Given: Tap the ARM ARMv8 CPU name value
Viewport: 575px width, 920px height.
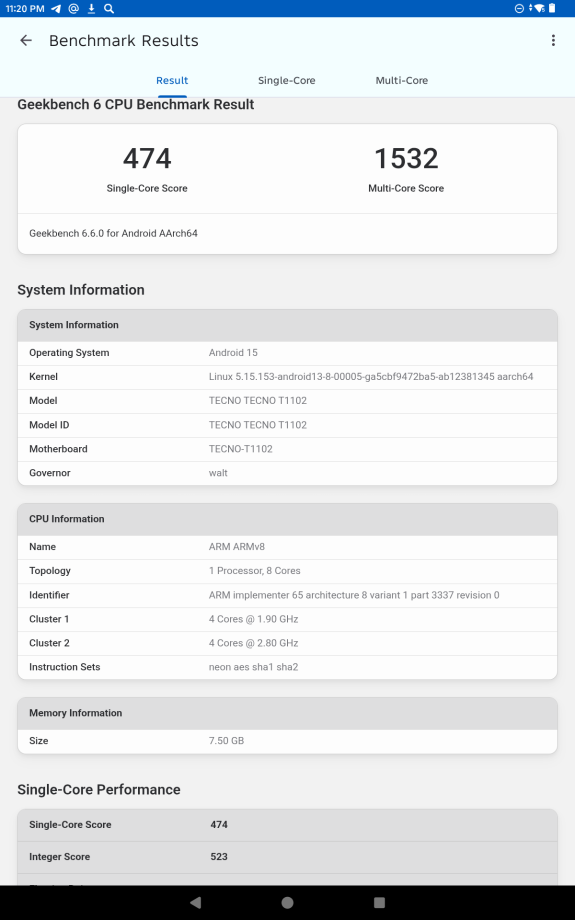Looking at the screenshot, I should [x=236, y=547].
